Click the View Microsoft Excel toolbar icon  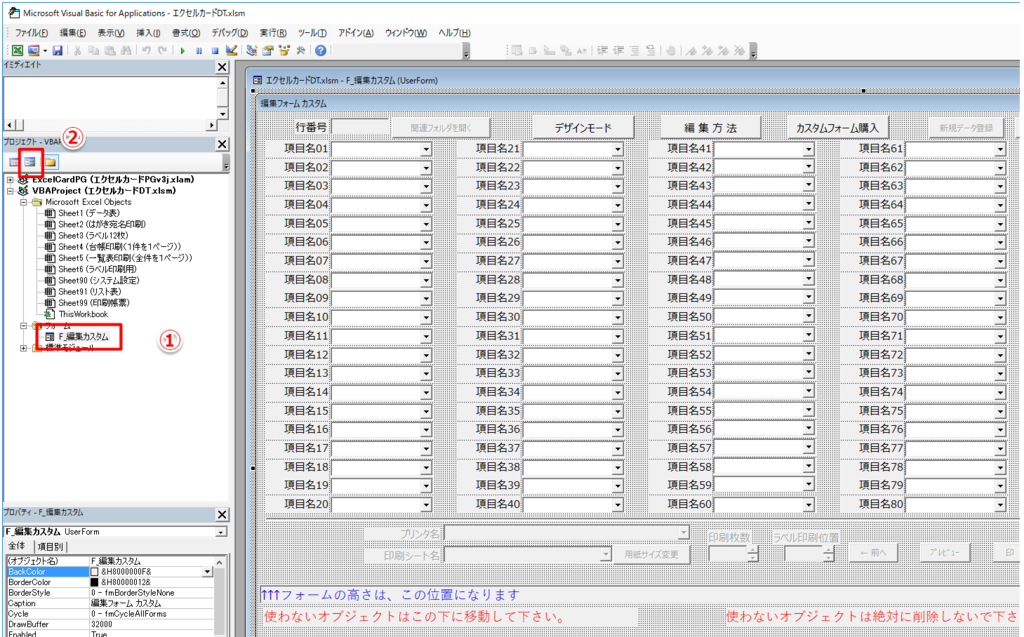tap(17, 50)
